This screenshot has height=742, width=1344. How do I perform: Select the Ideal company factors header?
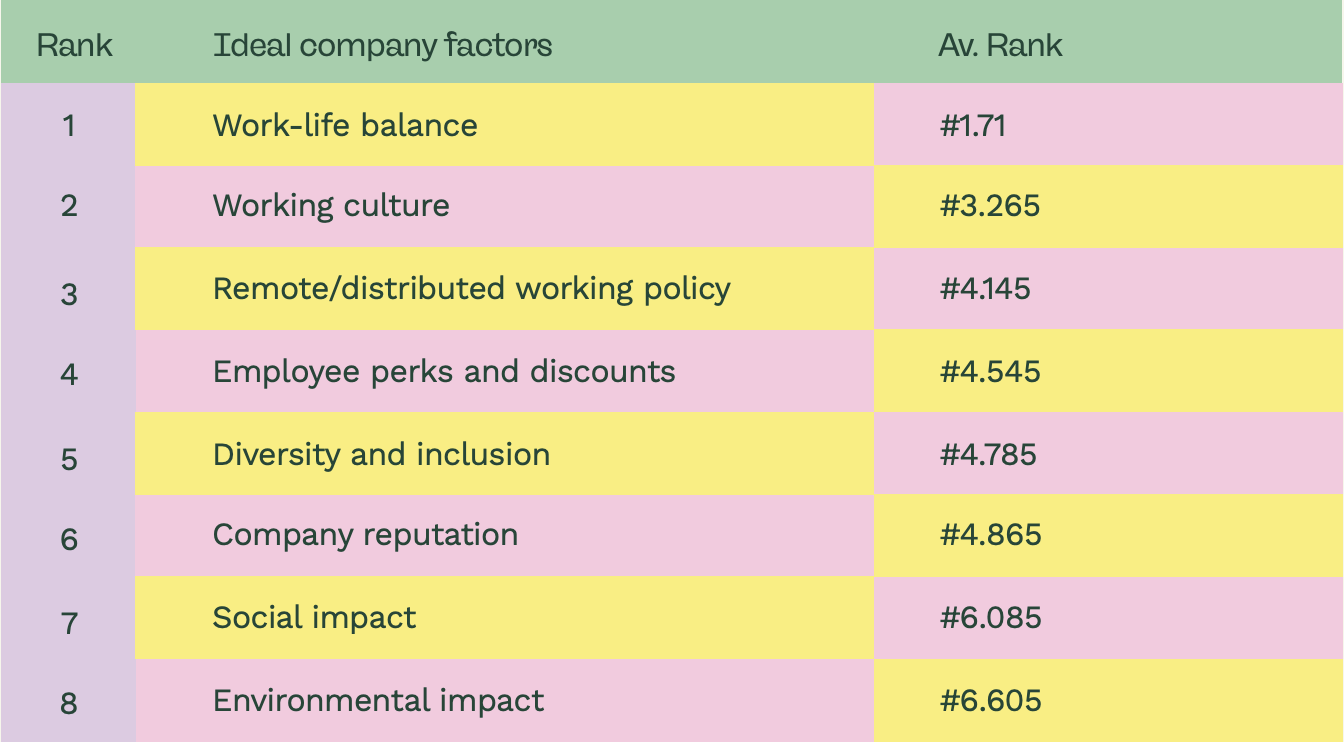coord(382,45)
